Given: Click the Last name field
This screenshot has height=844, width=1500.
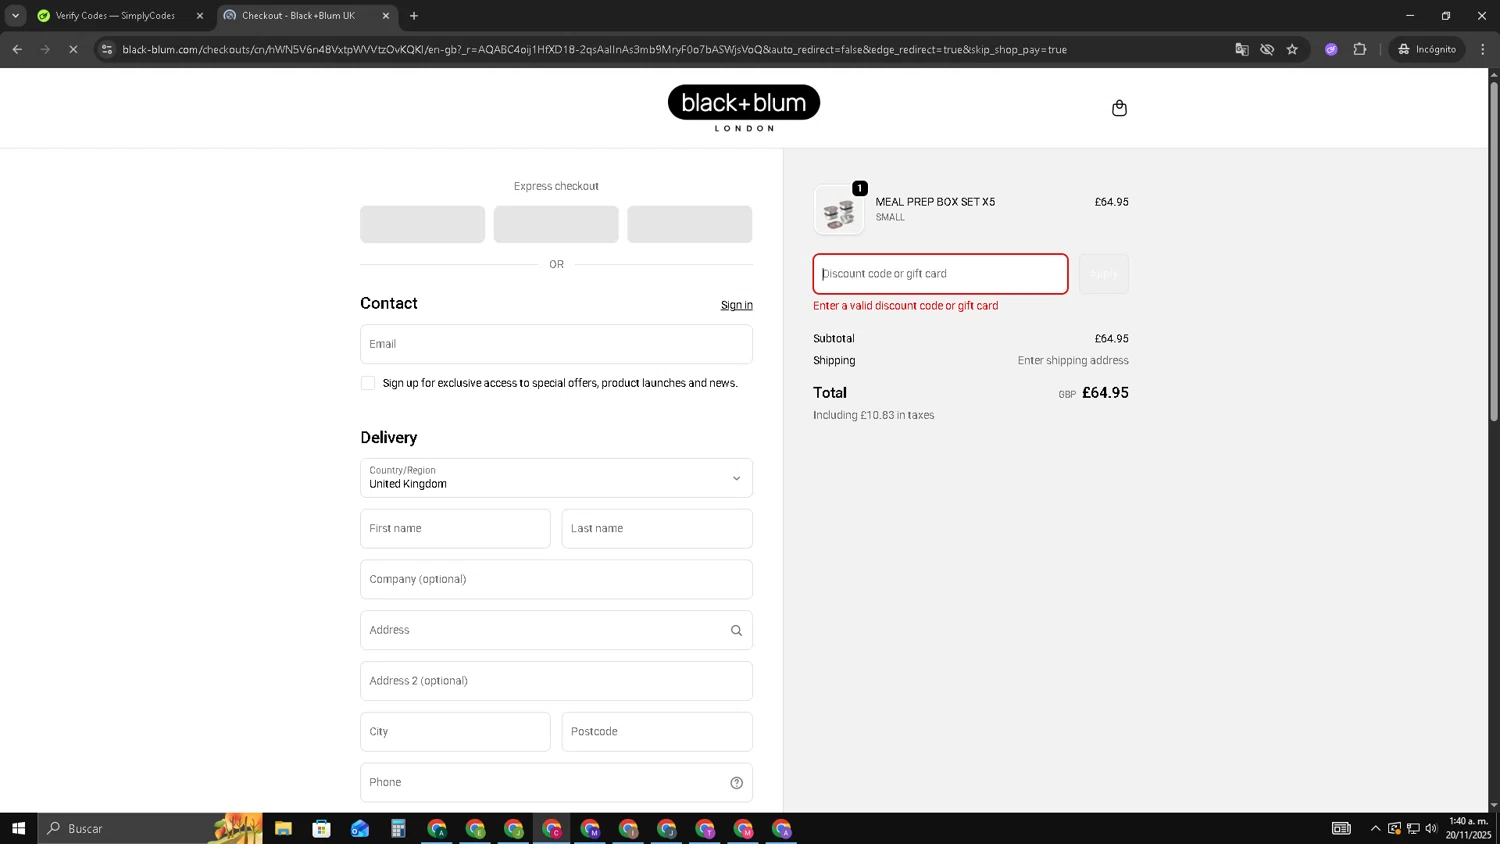Looking at the screenshot, I should (x=657, y=529).
